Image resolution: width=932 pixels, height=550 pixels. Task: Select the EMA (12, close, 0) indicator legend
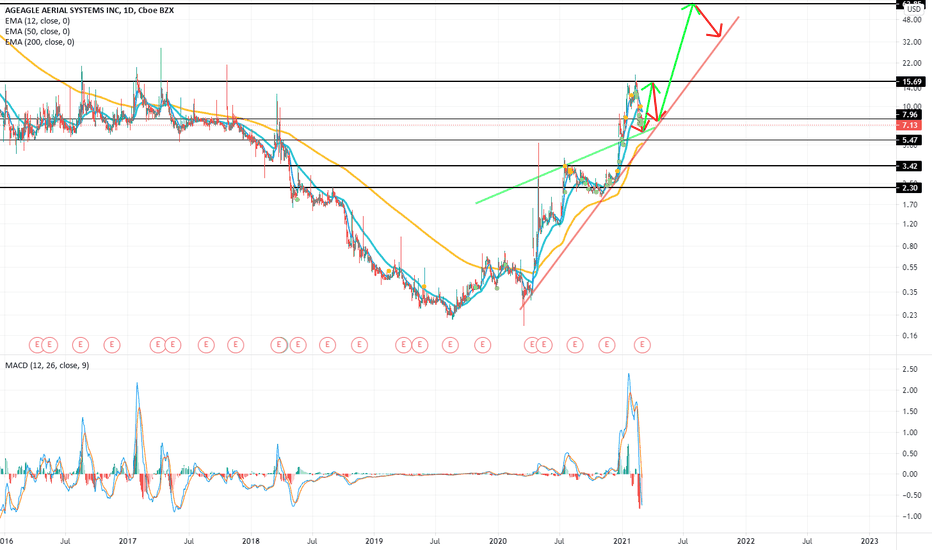coord(37,21)
